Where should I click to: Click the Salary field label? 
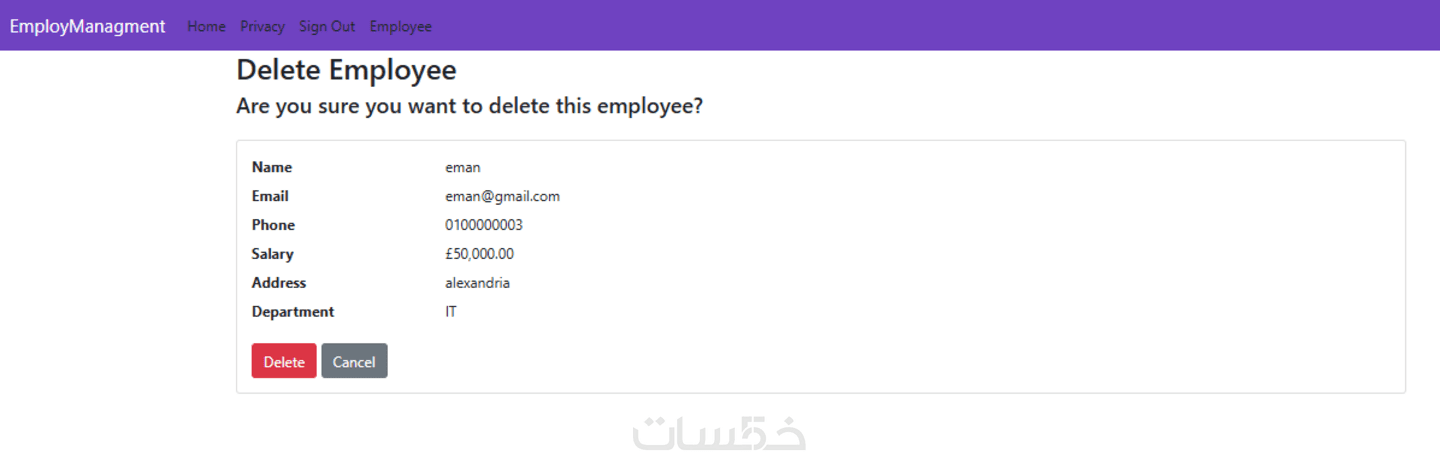coord(272,254)
